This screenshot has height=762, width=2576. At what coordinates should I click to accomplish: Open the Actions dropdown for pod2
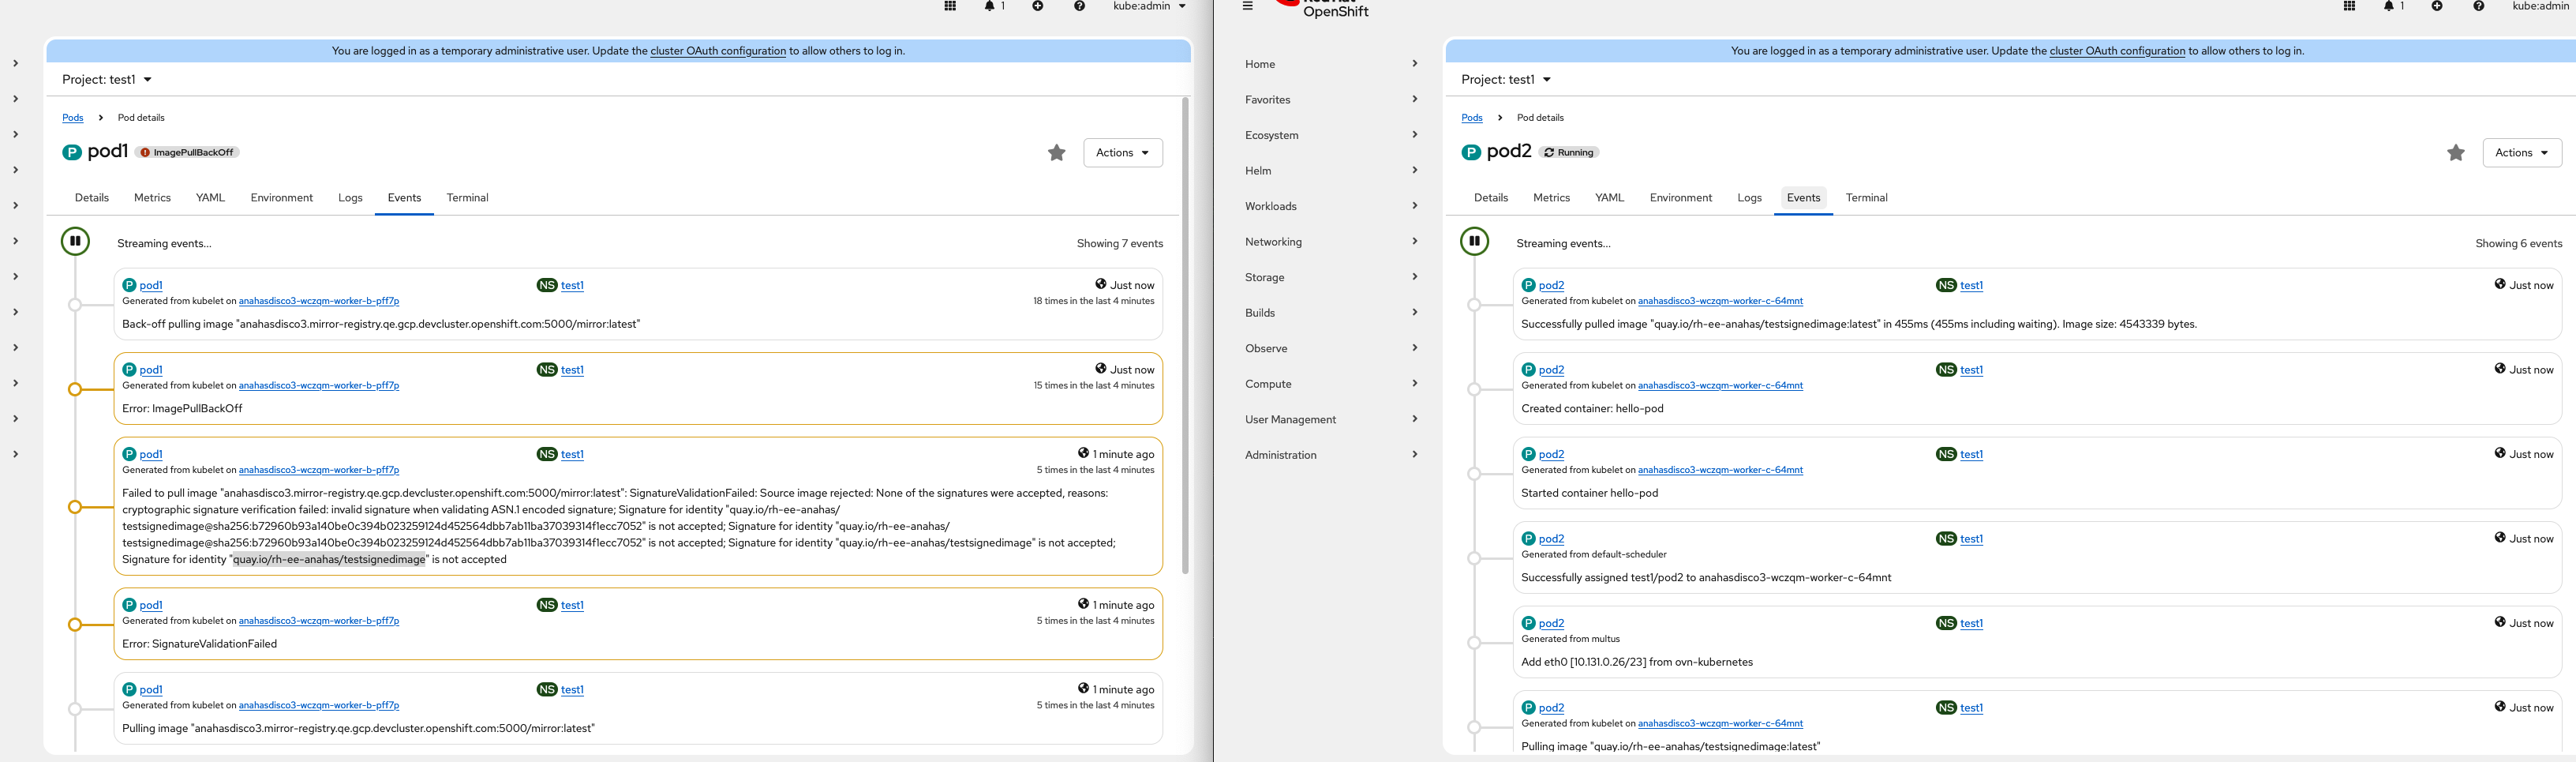coord(2522,153)
